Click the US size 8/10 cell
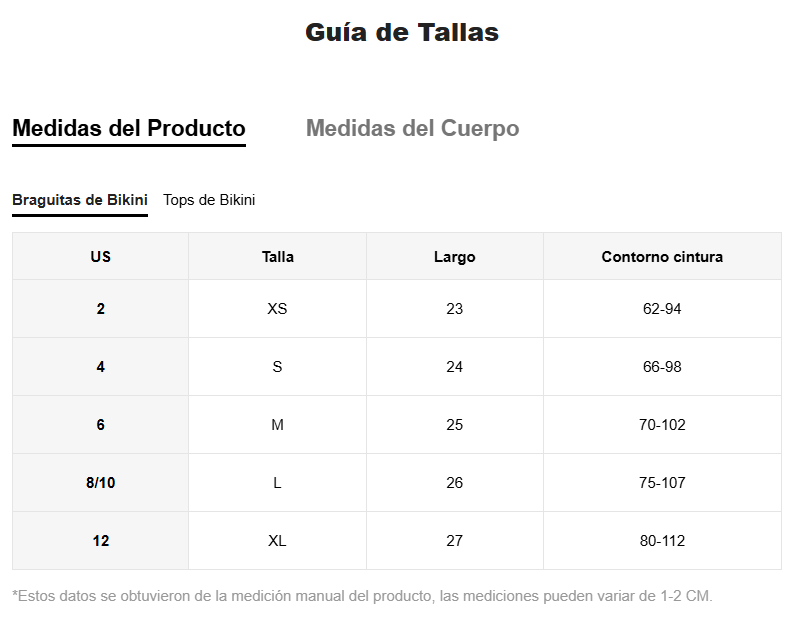Viewport: 793px width, 621px height. click(100, 483)
